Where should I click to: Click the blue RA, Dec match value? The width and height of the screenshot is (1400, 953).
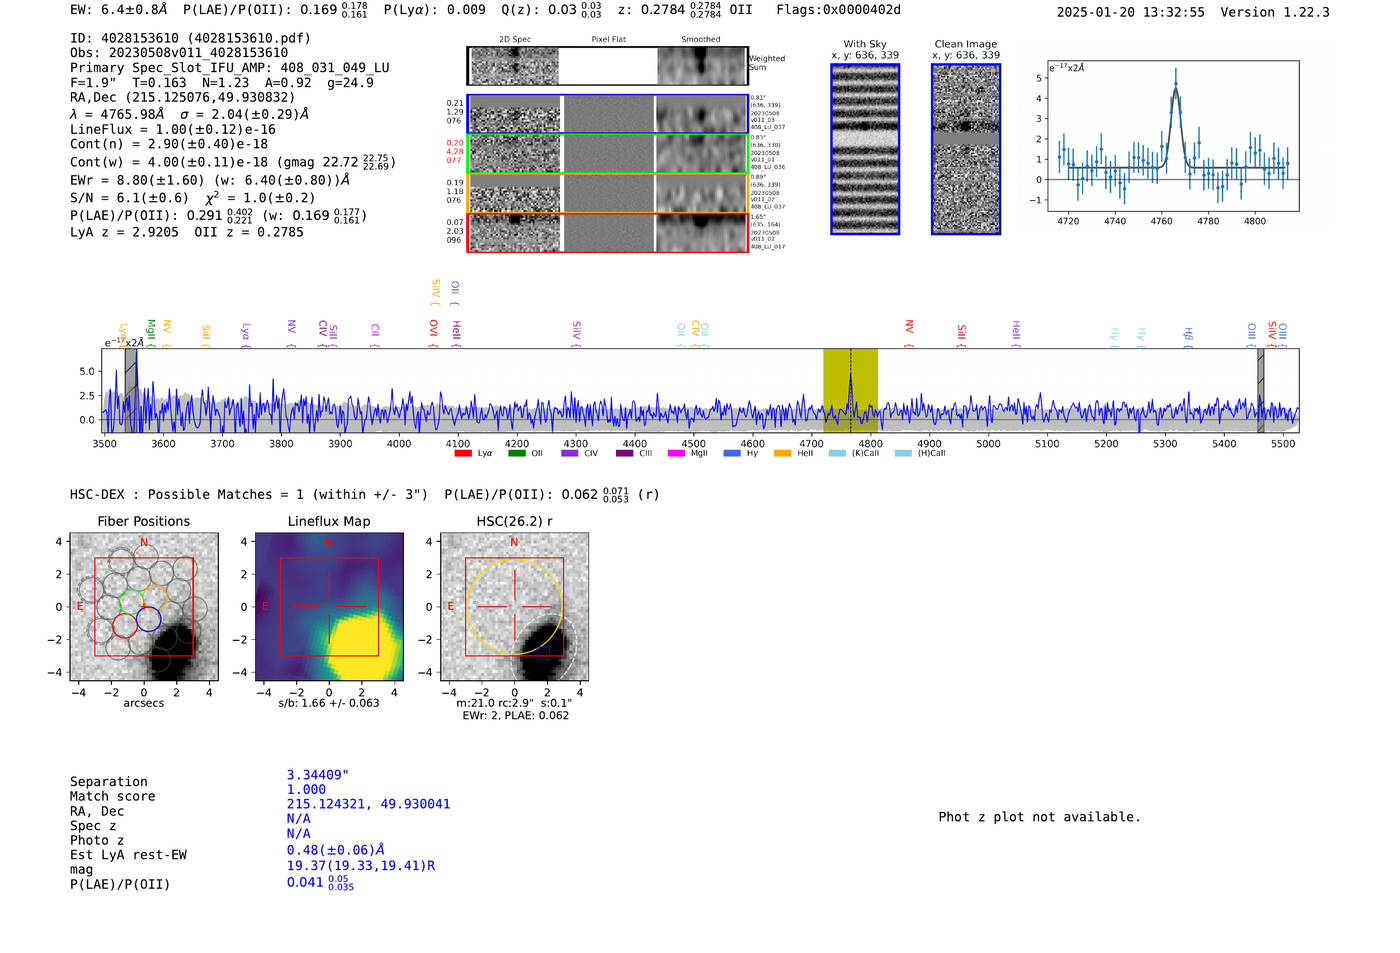(x=368, y=804)
